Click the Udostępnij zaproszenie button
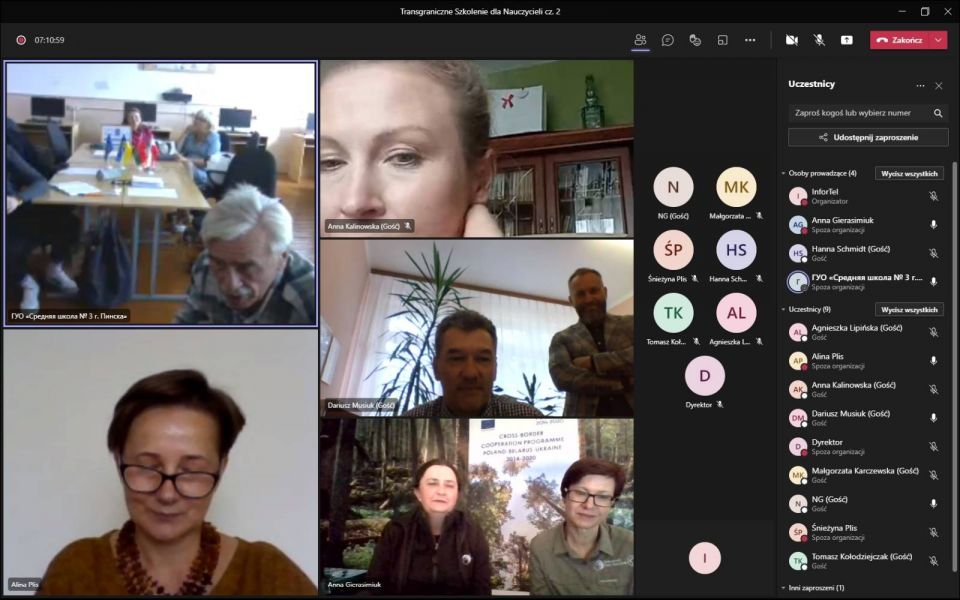Viewport: 960px width, 600px height. pyautogui.click(x=867, y=137)
